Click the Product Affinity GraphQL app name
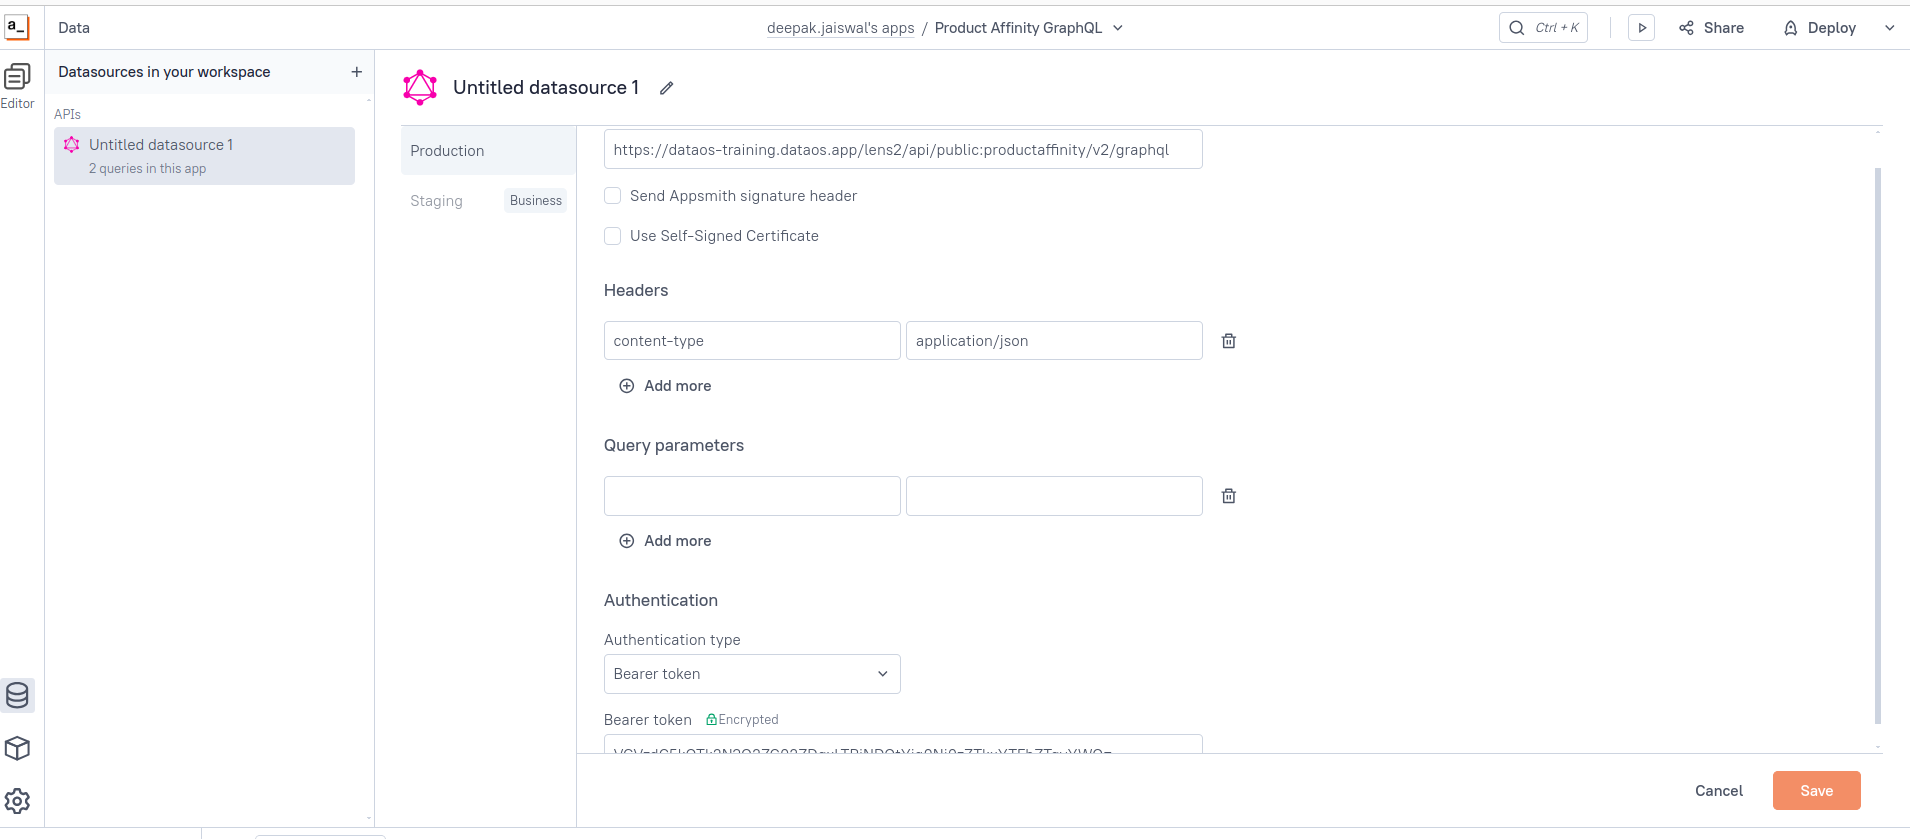The height and width of the screenshot is (839, 1910). pyautogui.click(x=1018, y=28)
